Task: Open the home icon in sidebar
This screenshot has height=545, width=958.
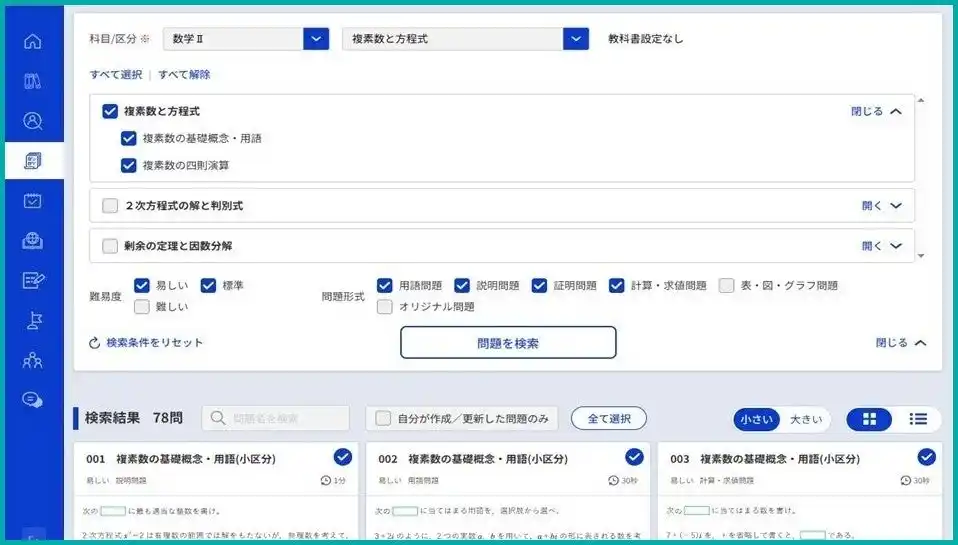Action: pos(32,42)
